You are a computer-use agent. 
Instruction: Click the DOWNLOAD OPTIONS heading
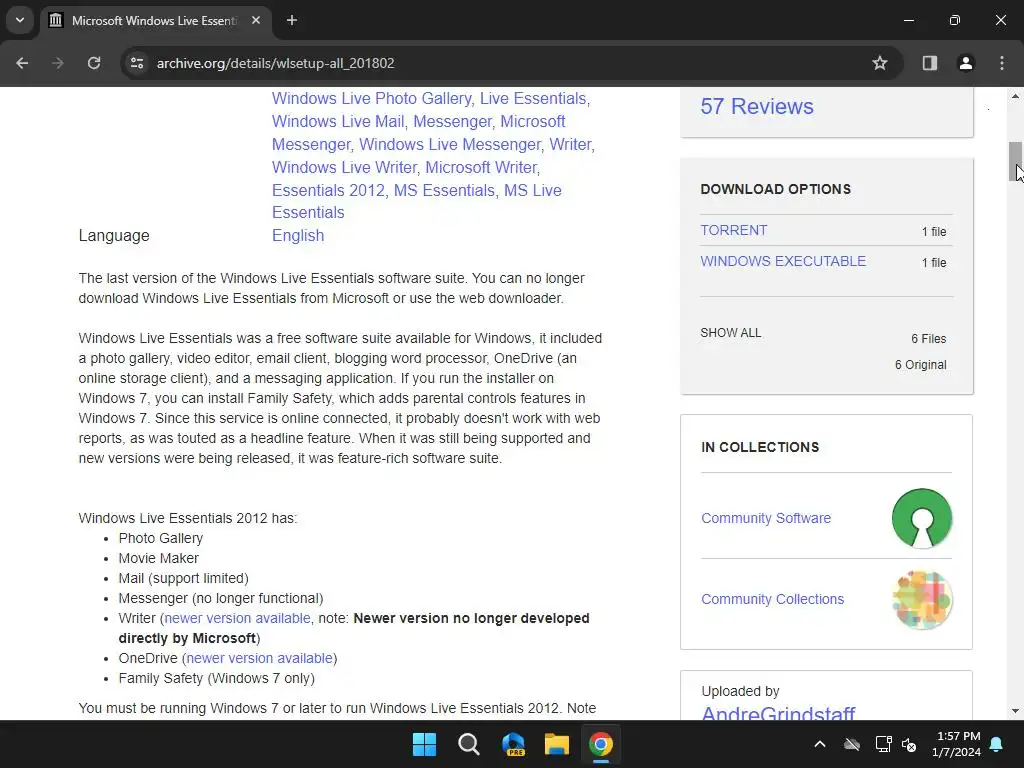click(775, 189)
